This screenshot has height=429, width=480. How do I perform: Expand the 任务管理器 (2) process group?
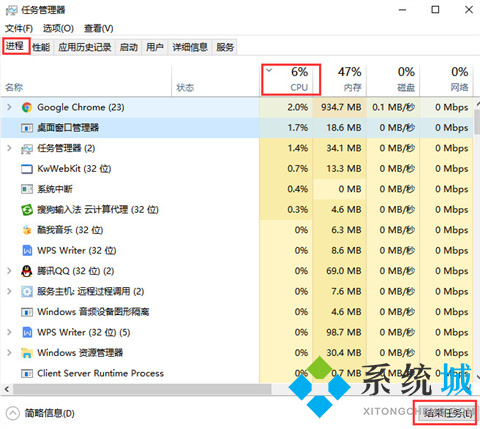point(9,148)
